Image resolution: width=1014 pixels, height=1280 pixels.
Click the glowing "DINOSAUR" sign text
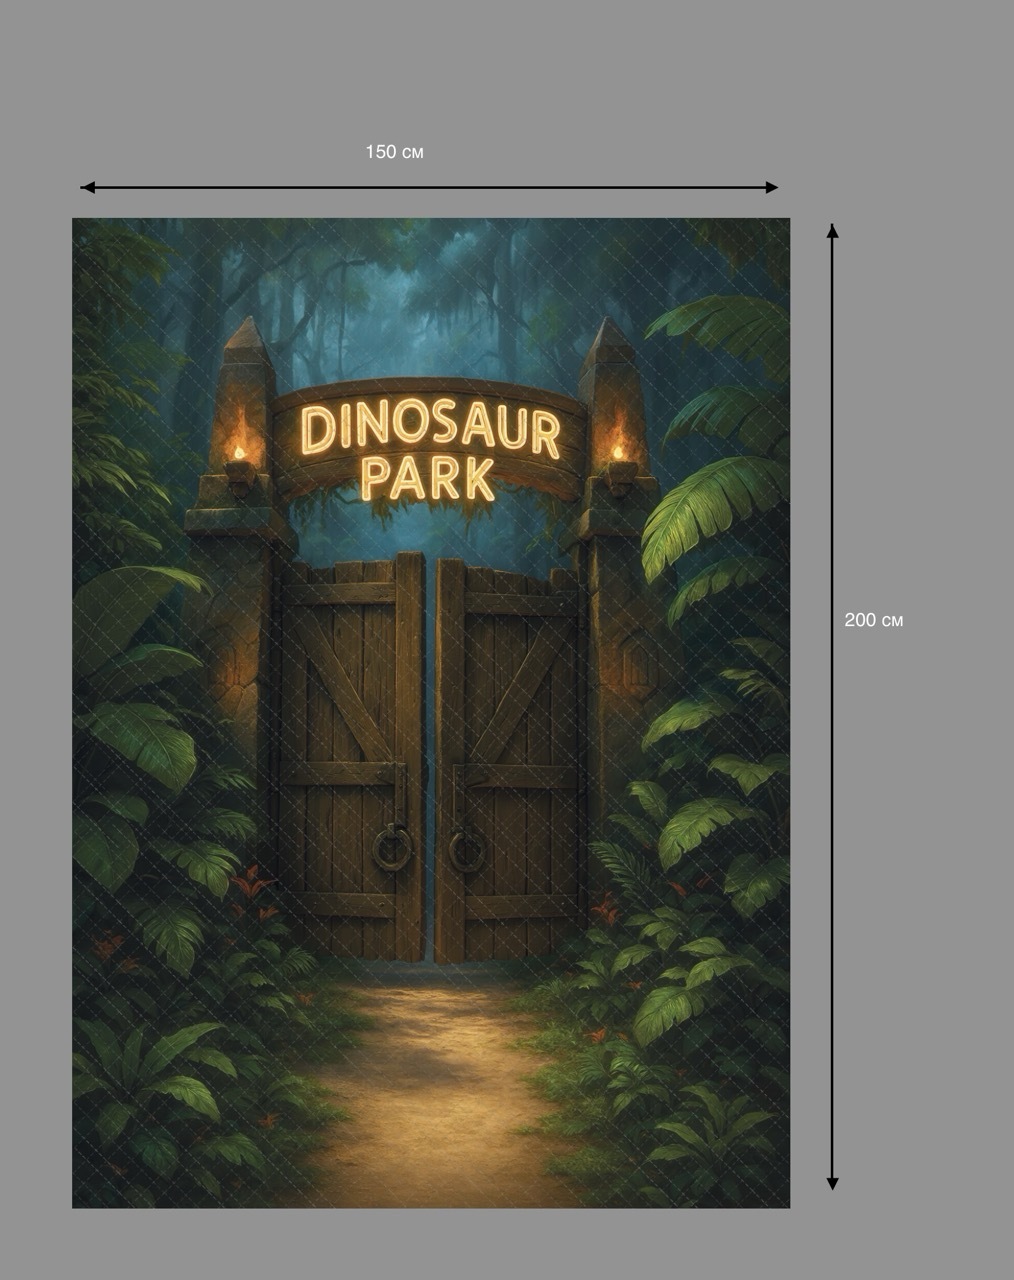click(x=430, y=431)
